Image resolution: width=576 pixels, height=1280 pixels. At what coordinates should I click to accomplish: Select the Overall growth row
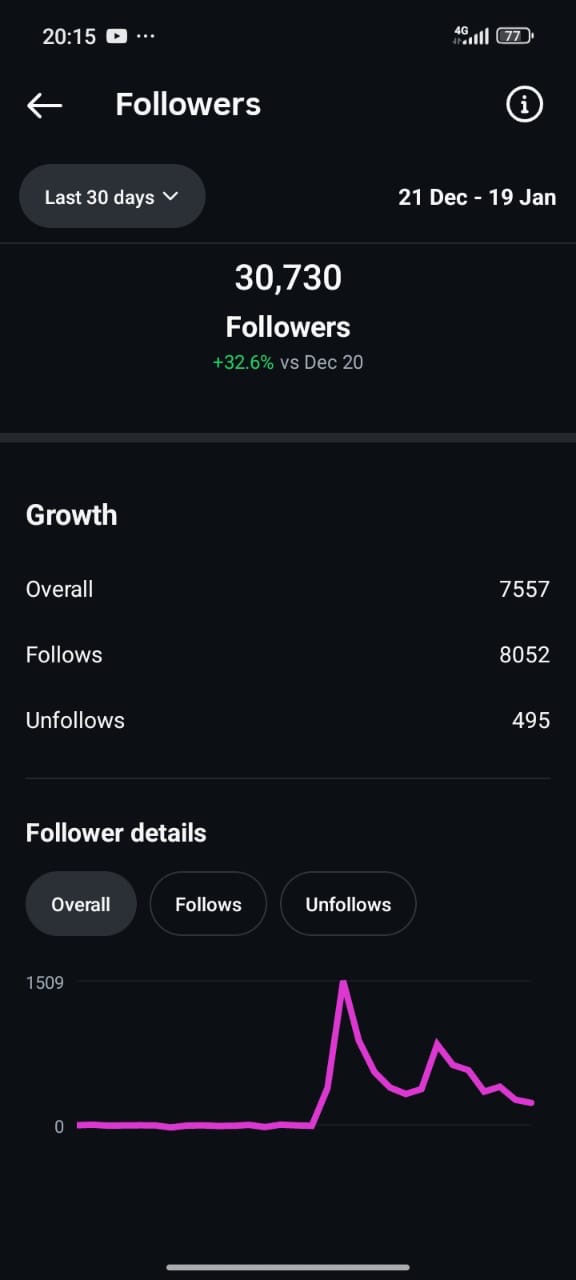coord(288,589)
